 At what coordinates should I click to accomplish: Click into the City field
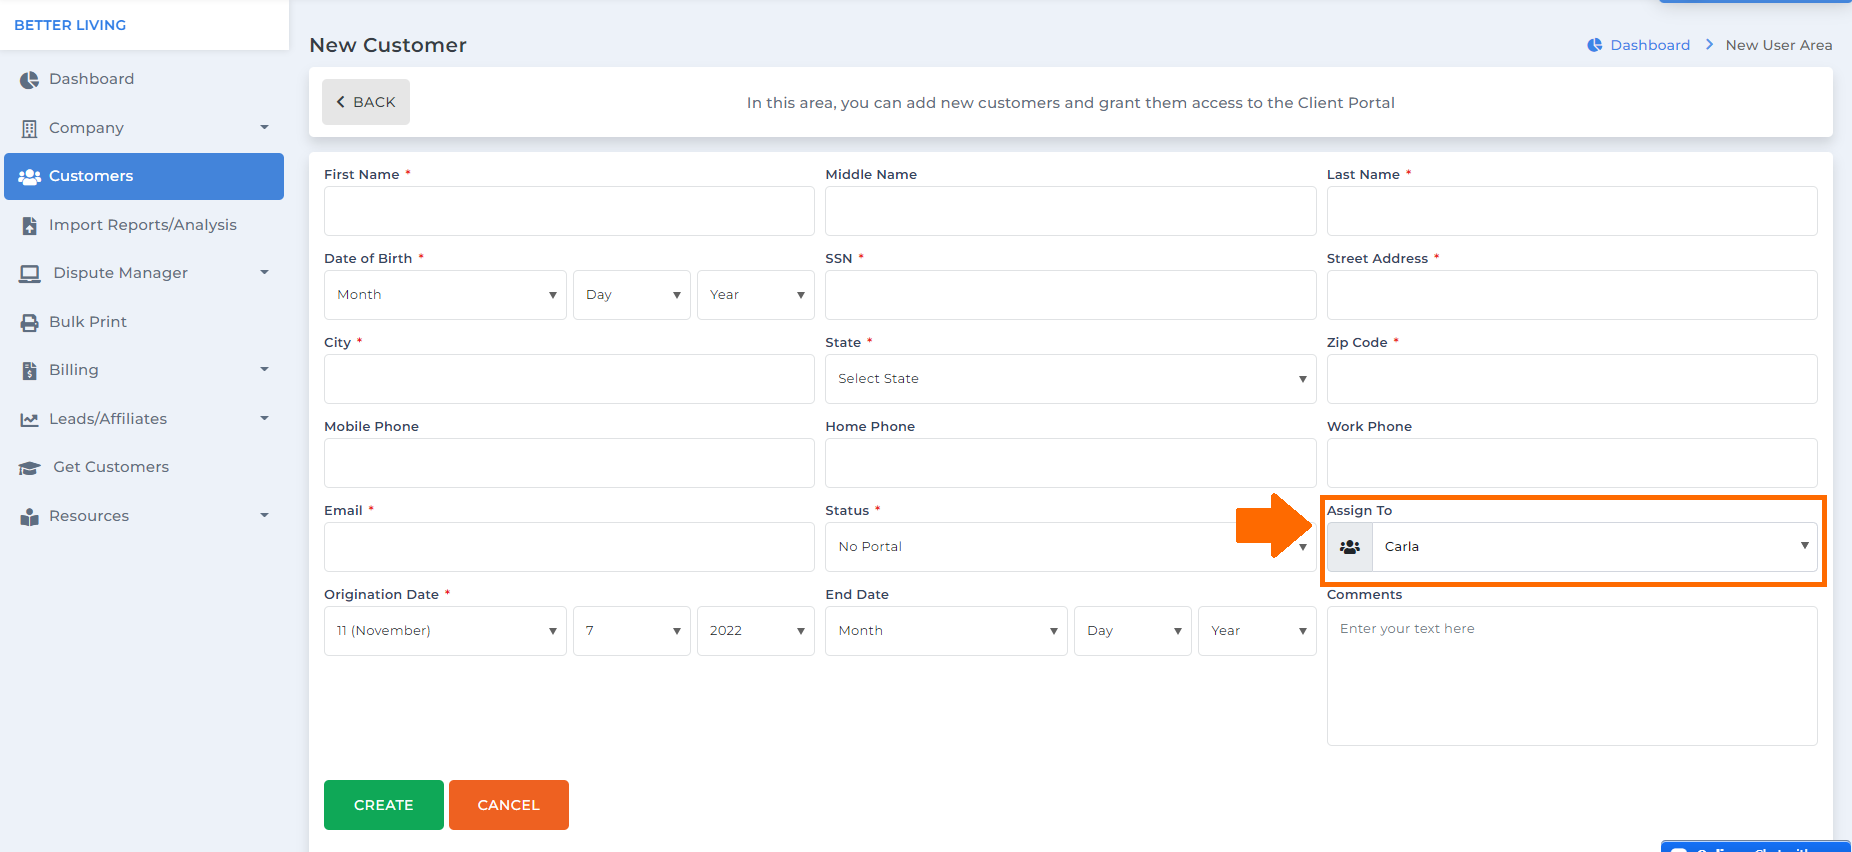pyautogui.click(x=569, y=379)
